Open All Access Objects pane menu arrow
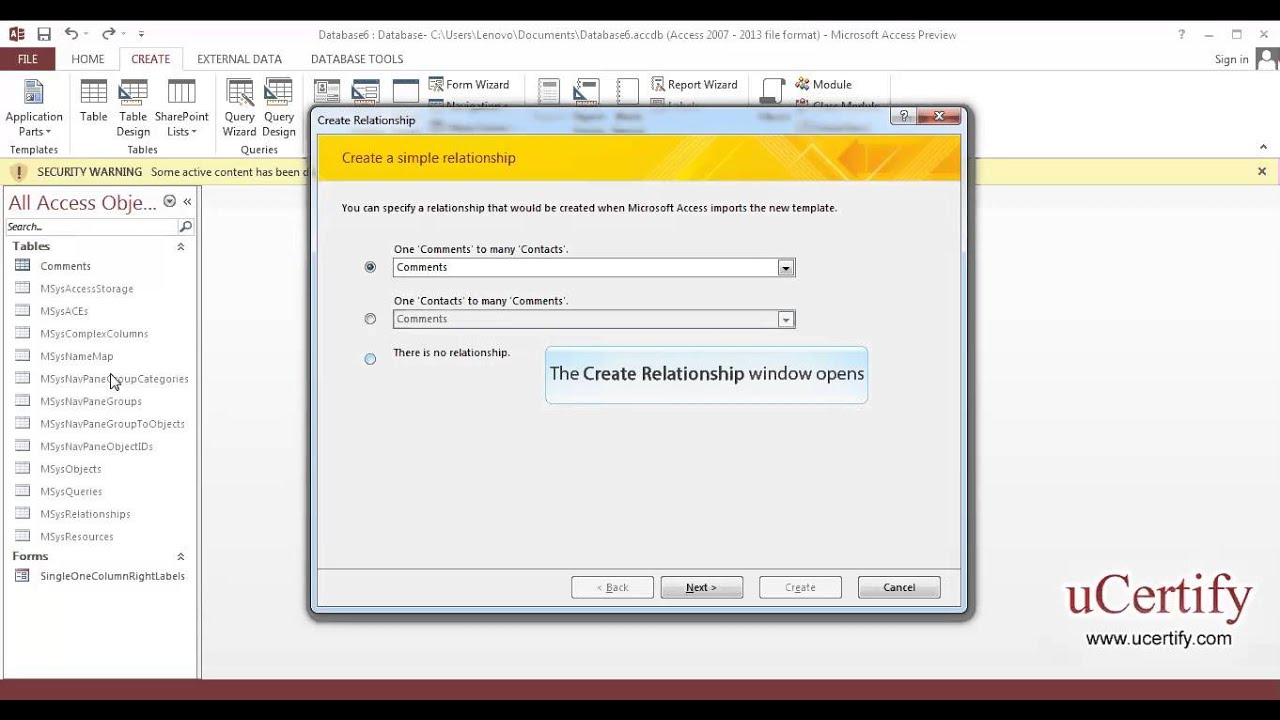 click(x=170, y=201)
